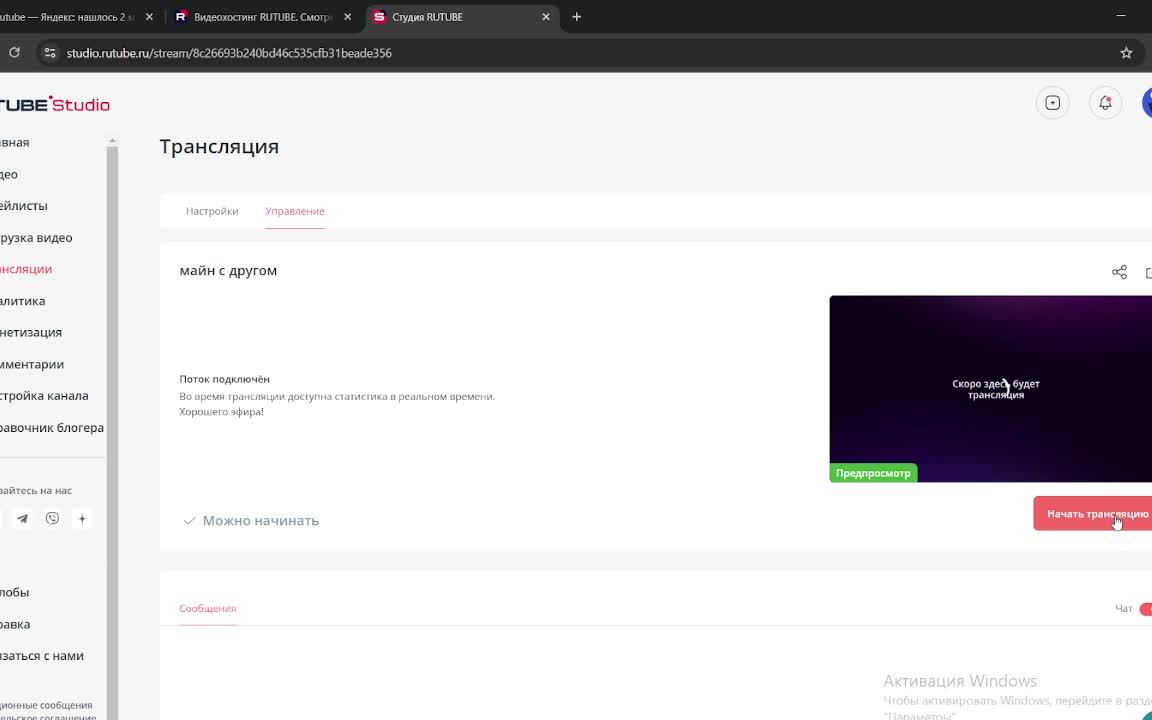
Task: Close the Яндекс search tab
Action: point(149,17)
